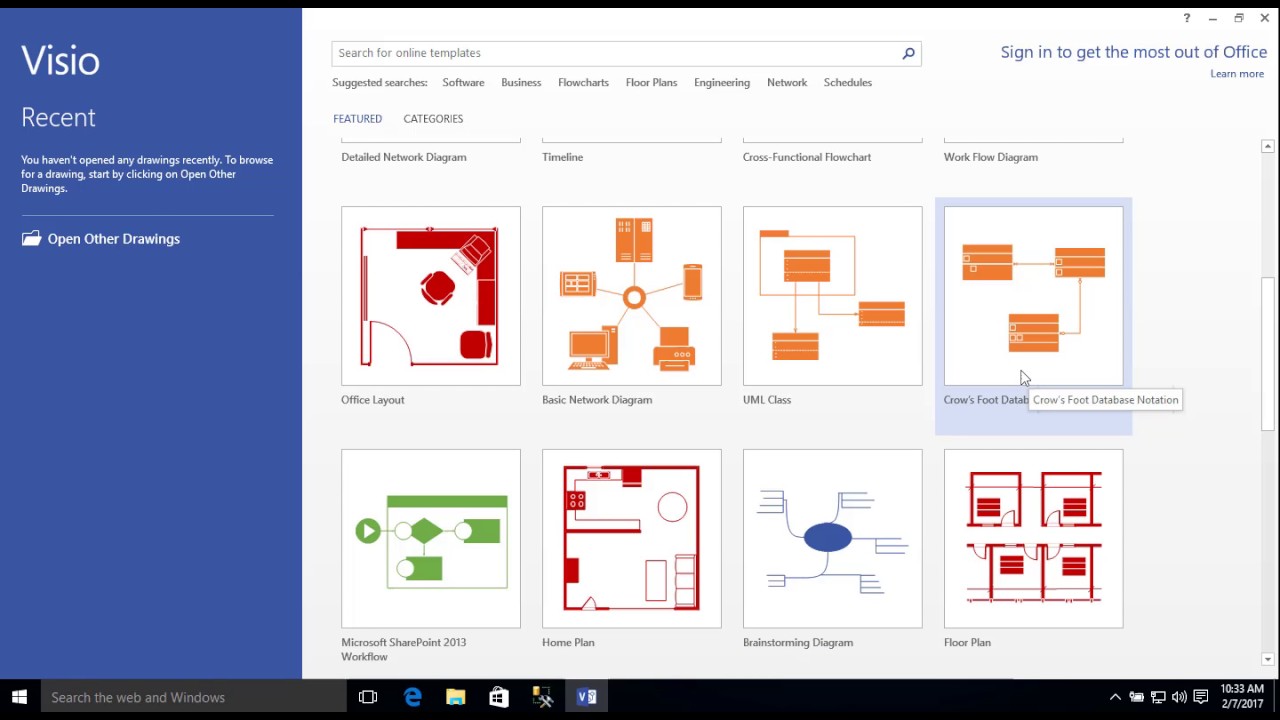Click the Detailed Network Diagram label
The height and width of the screenshot is (720, 1280).
pos(404,157)
